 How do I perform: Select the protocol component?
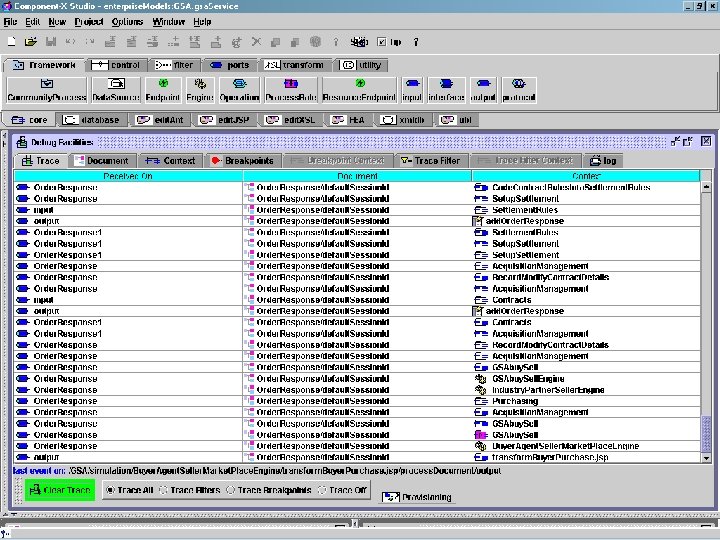pyautogui.click(x=518, y=90)
